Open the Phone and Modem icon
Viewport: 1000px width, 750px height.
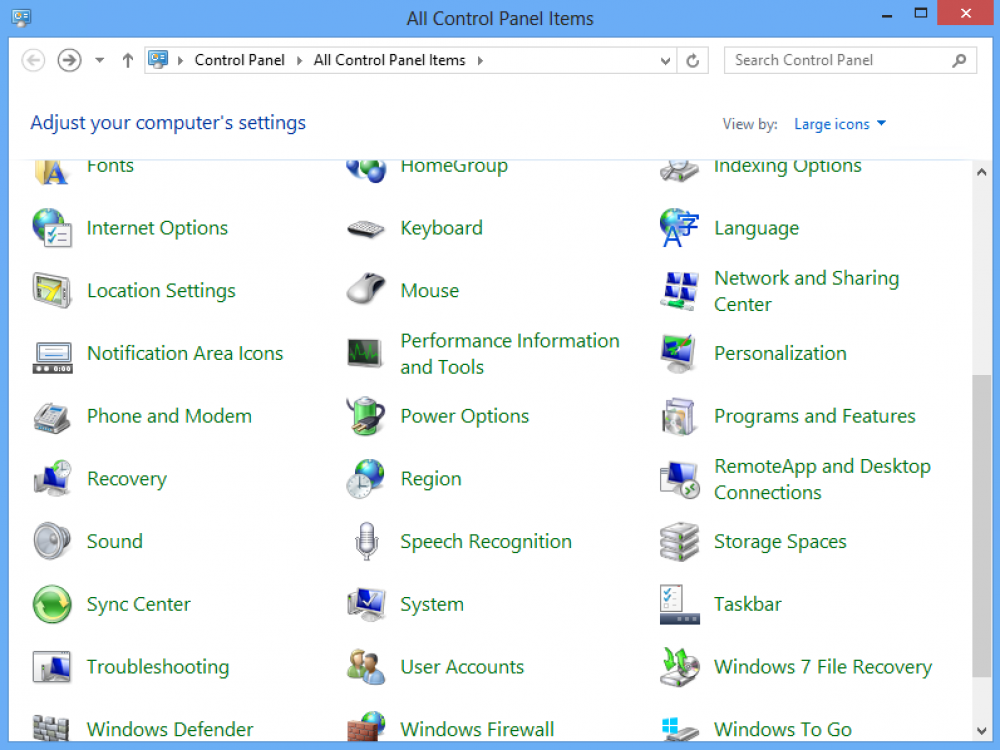(x=52, y=418)
